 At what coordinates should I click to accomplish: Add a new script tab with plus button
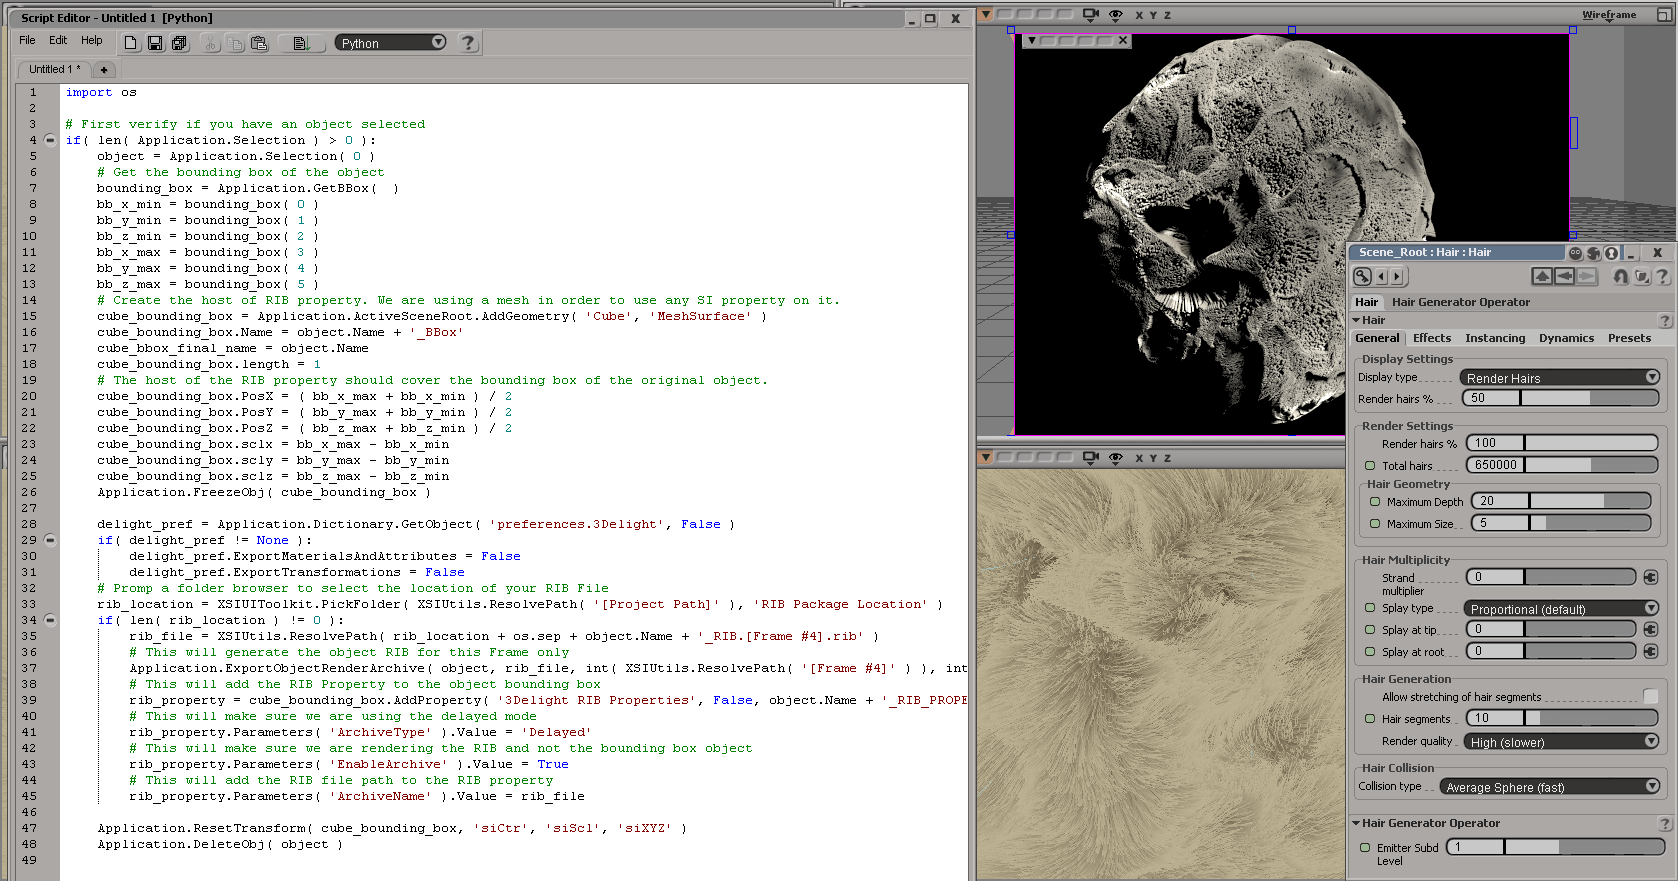104,70
